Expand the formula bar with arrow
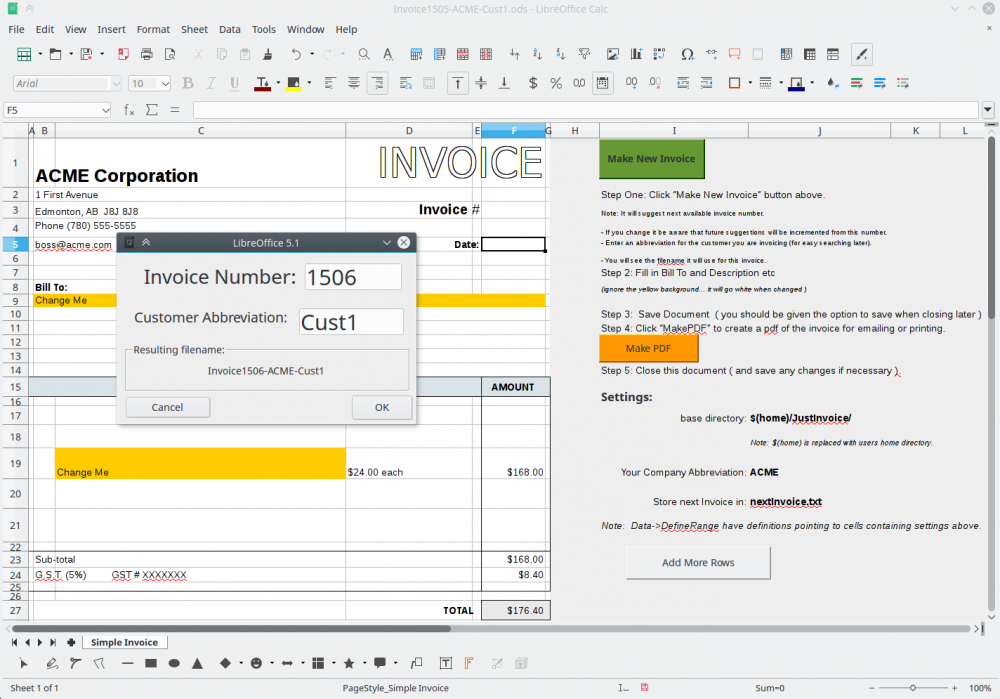 pos(988,110)
